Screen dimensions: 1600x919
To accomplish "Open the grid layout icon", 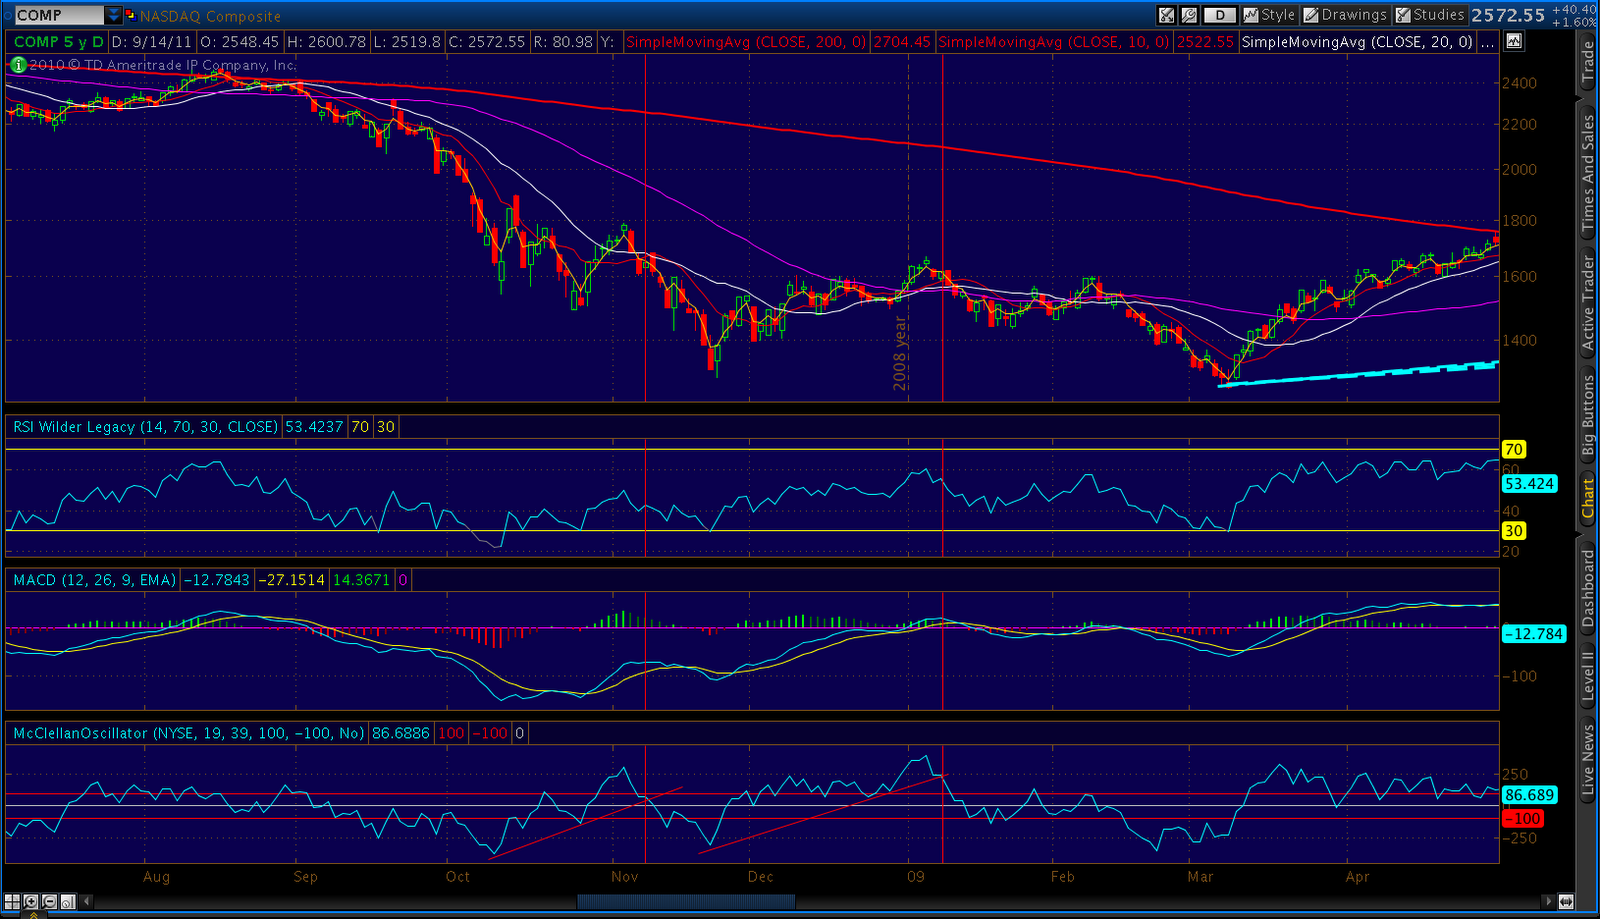I will point(12,901).
